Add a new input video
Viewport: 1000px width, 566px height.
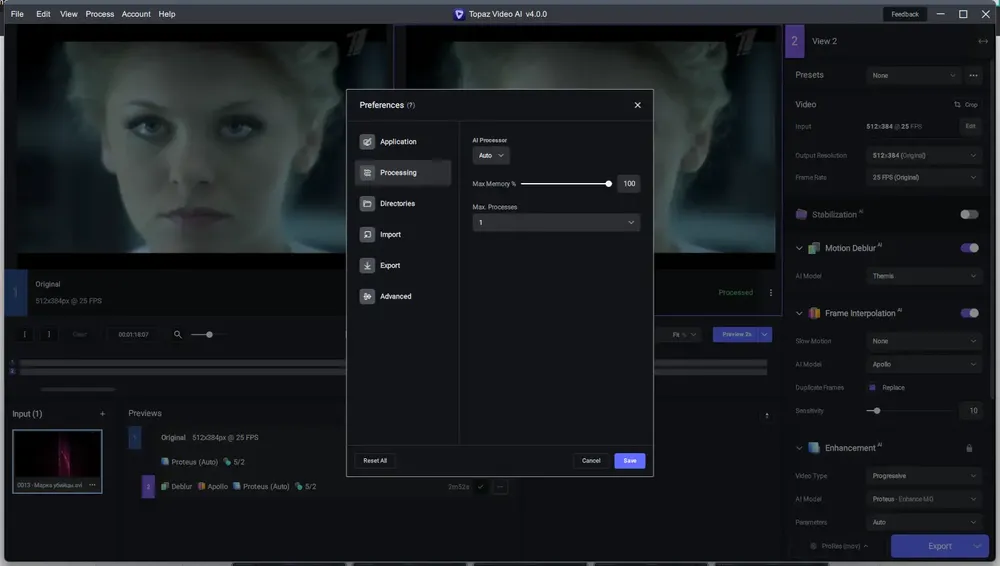[102, 414]
